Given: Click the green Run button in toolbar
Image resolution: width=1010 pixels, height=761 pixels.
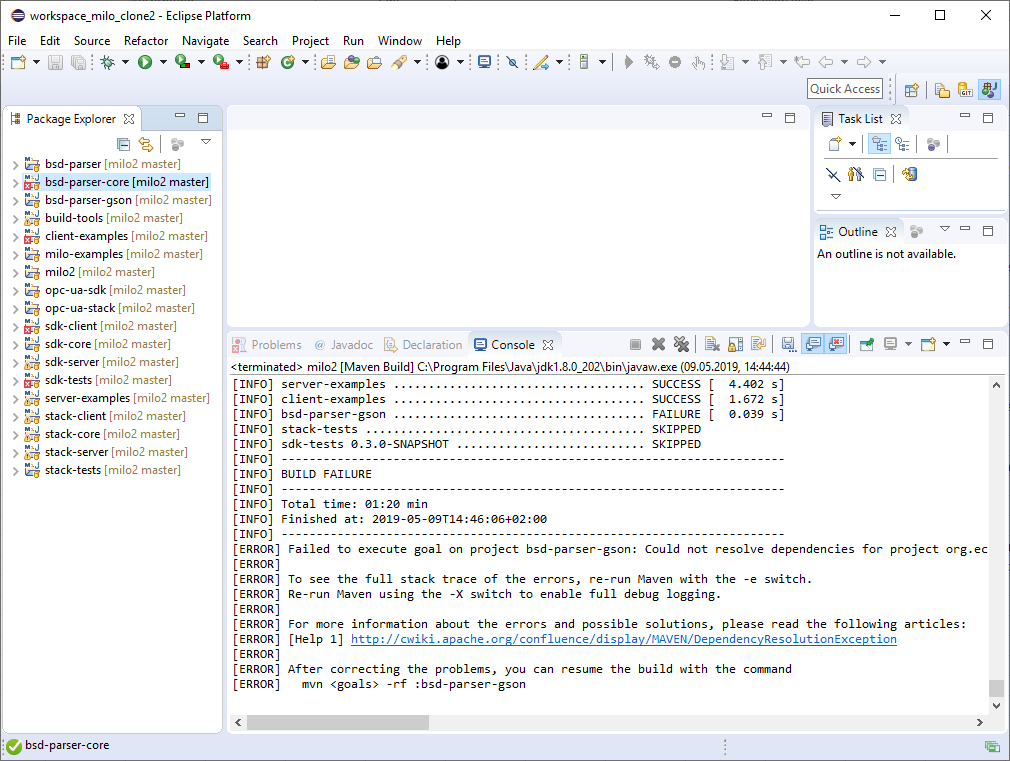Looking at the screenshot, I should pos(145,62).
